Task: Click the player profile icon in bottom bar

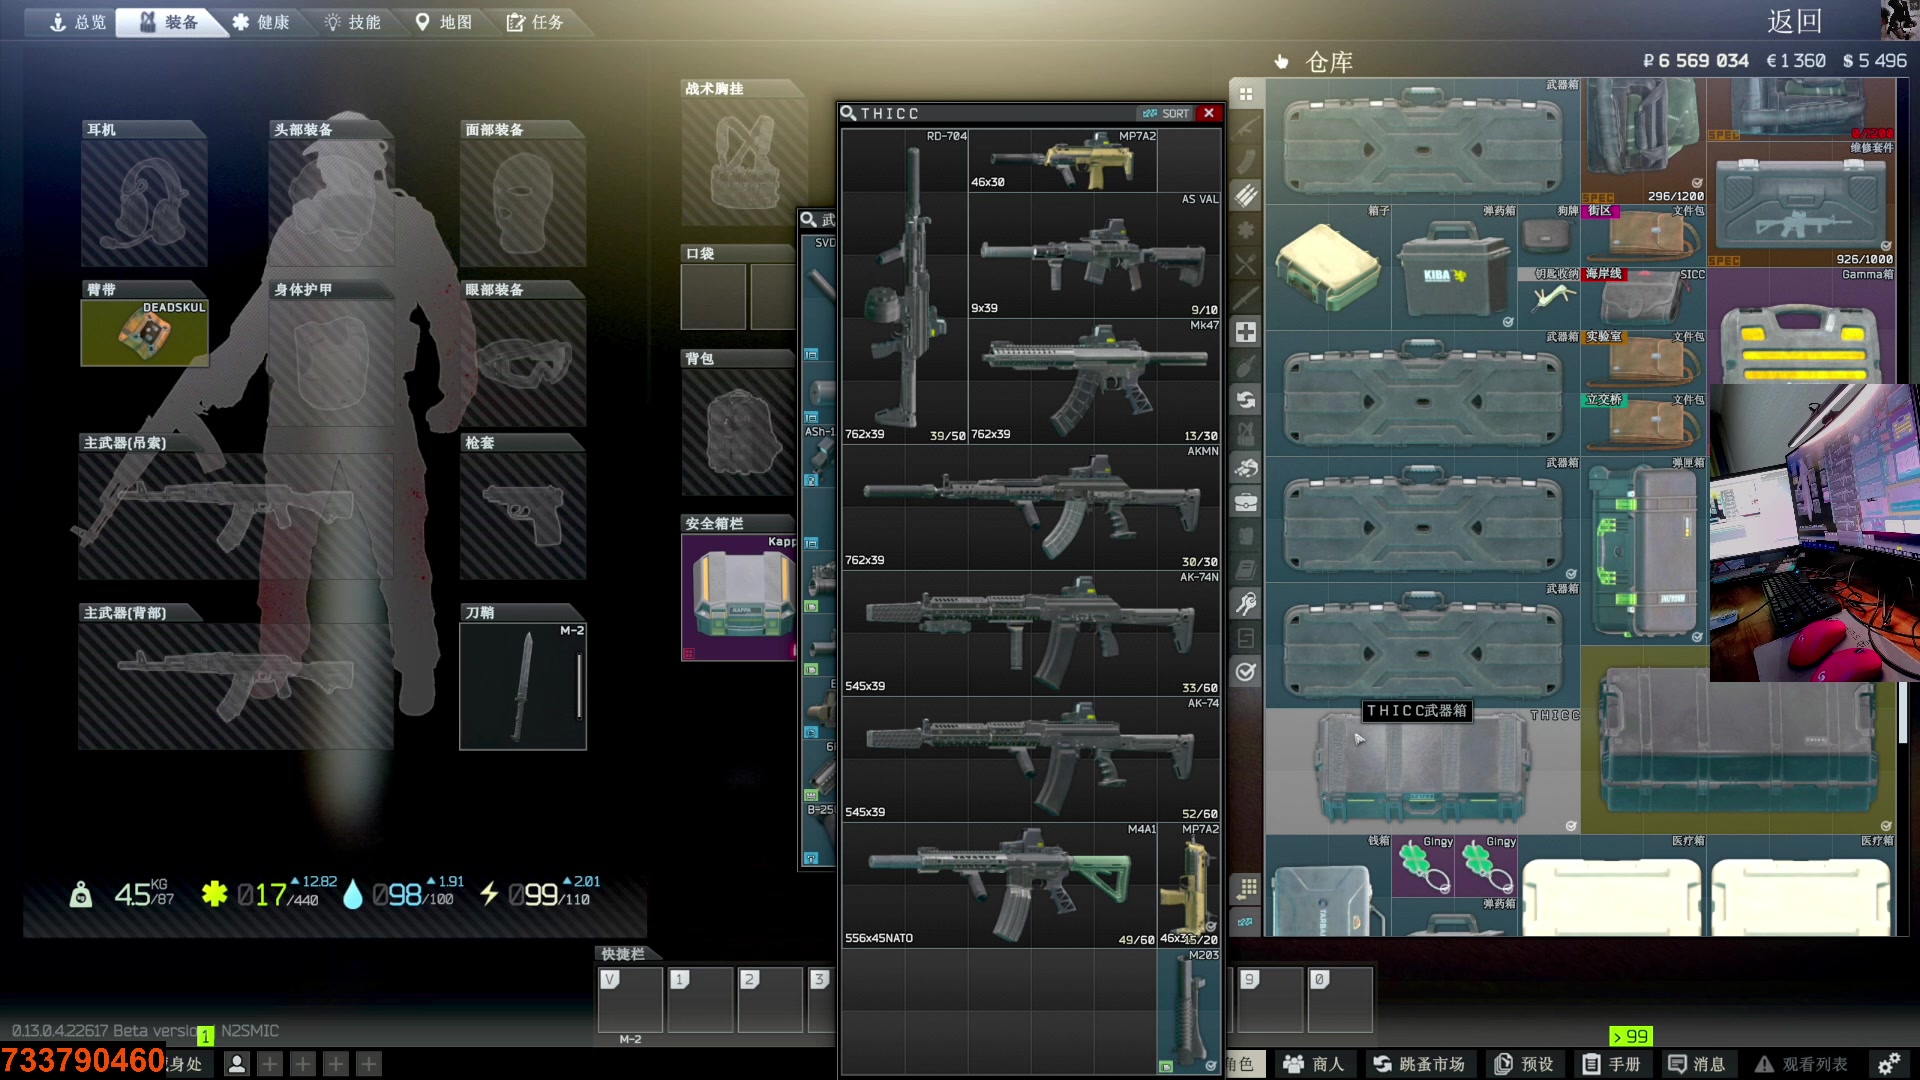Action: coord(237,1064)
